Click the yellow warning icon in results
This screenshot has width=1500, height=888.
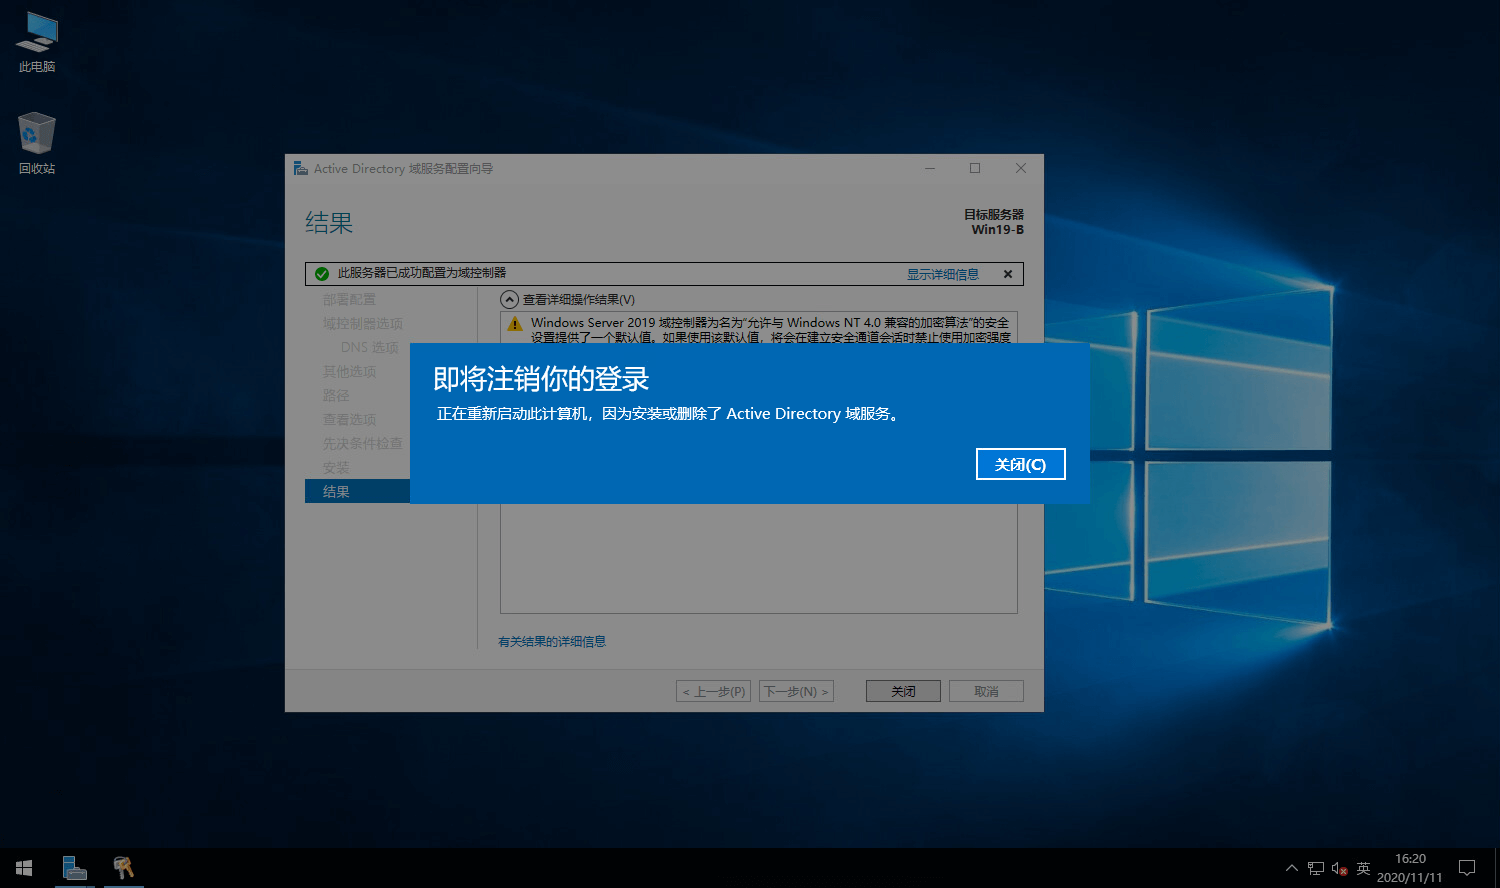coord(515,324)
